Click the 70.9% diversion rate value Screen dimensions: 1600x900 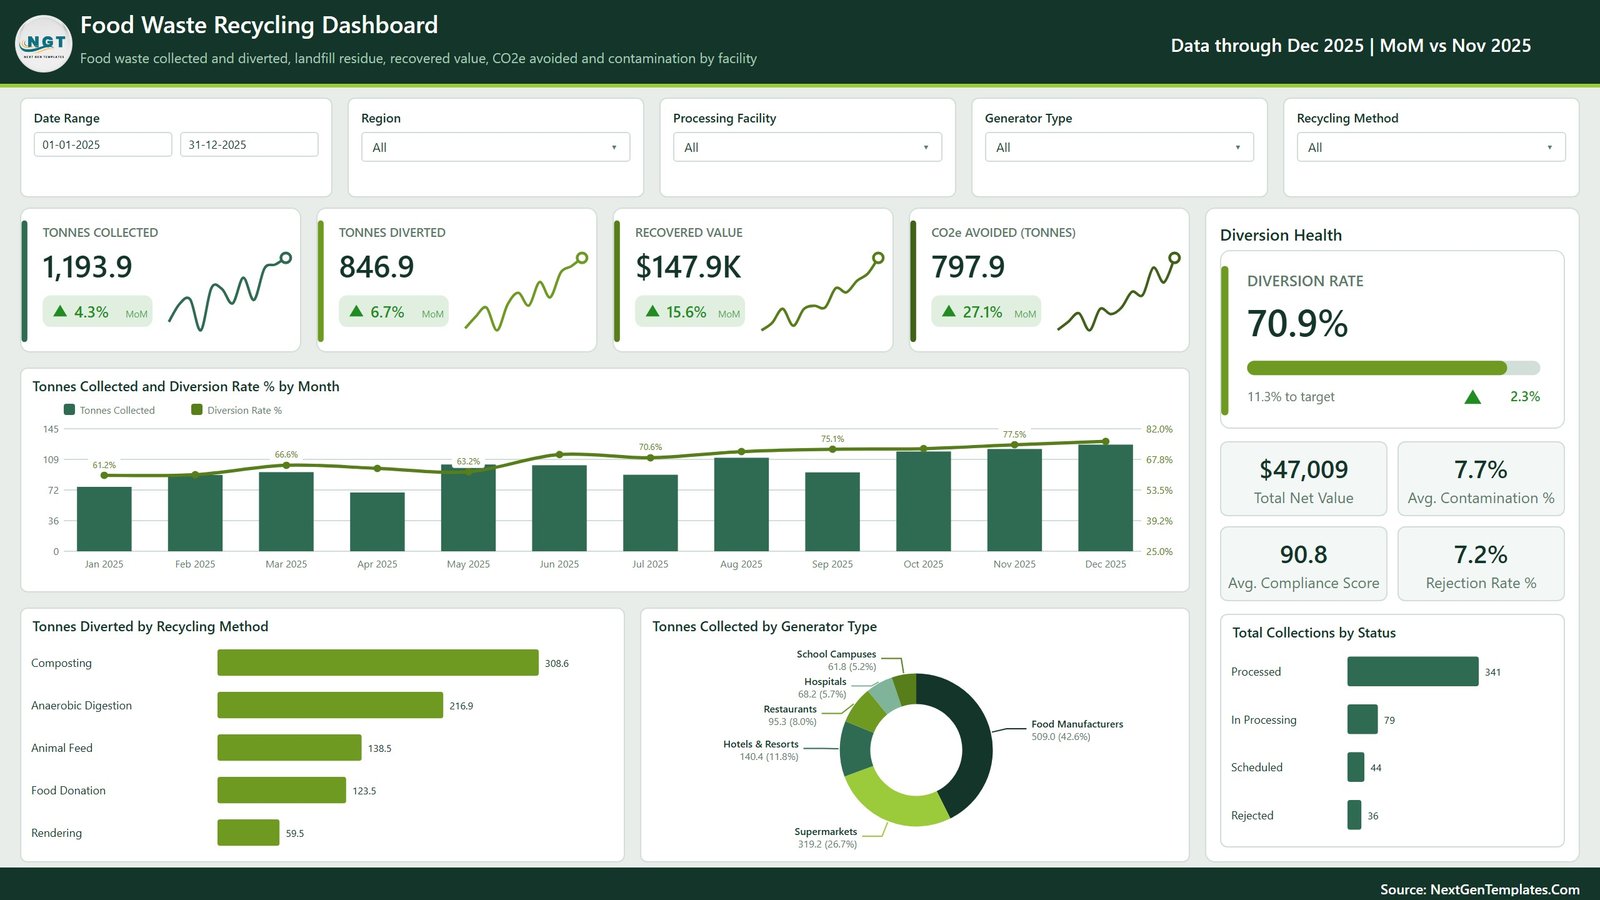(x=1297, y=324)
